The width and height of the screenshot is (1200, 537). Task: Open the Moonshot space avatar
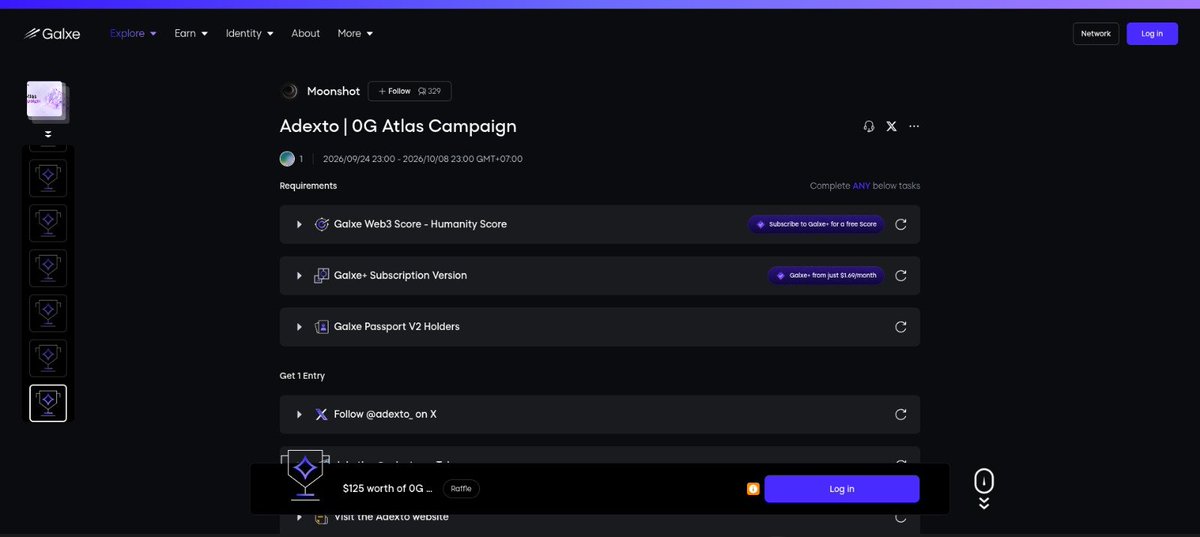[x=289, y=91]
